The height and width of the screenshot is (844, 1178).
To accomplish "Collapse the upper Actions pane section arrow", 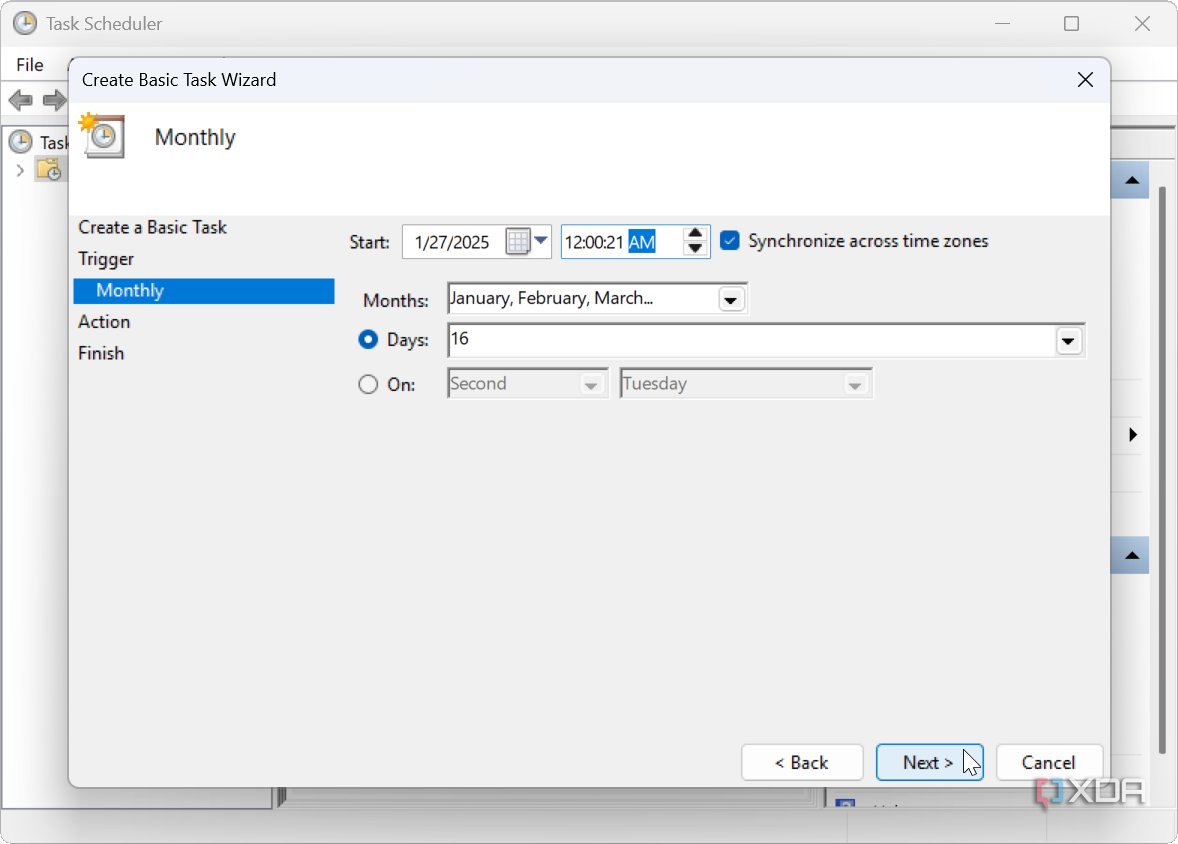I will [1132, 180].
